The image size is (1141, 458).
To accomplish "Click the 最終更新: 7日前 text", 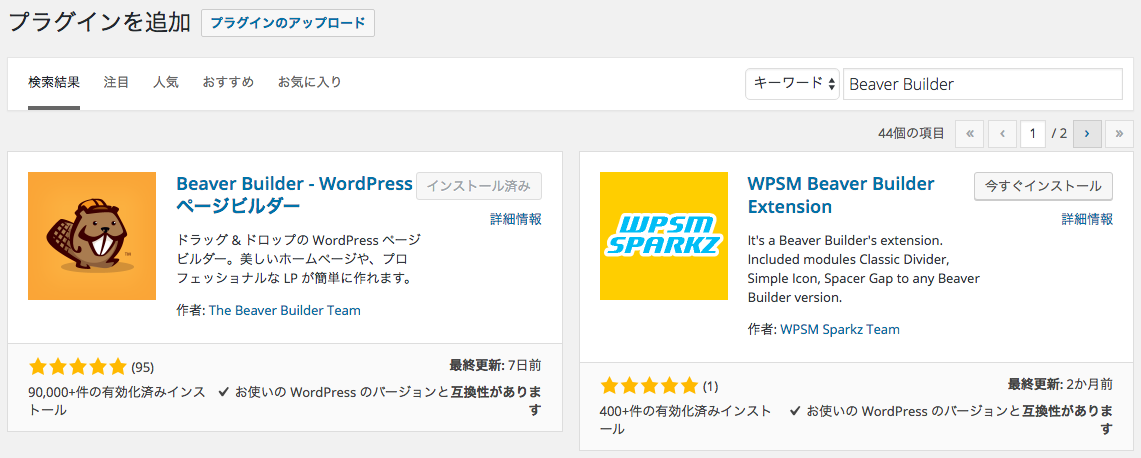I will [496, 365].
